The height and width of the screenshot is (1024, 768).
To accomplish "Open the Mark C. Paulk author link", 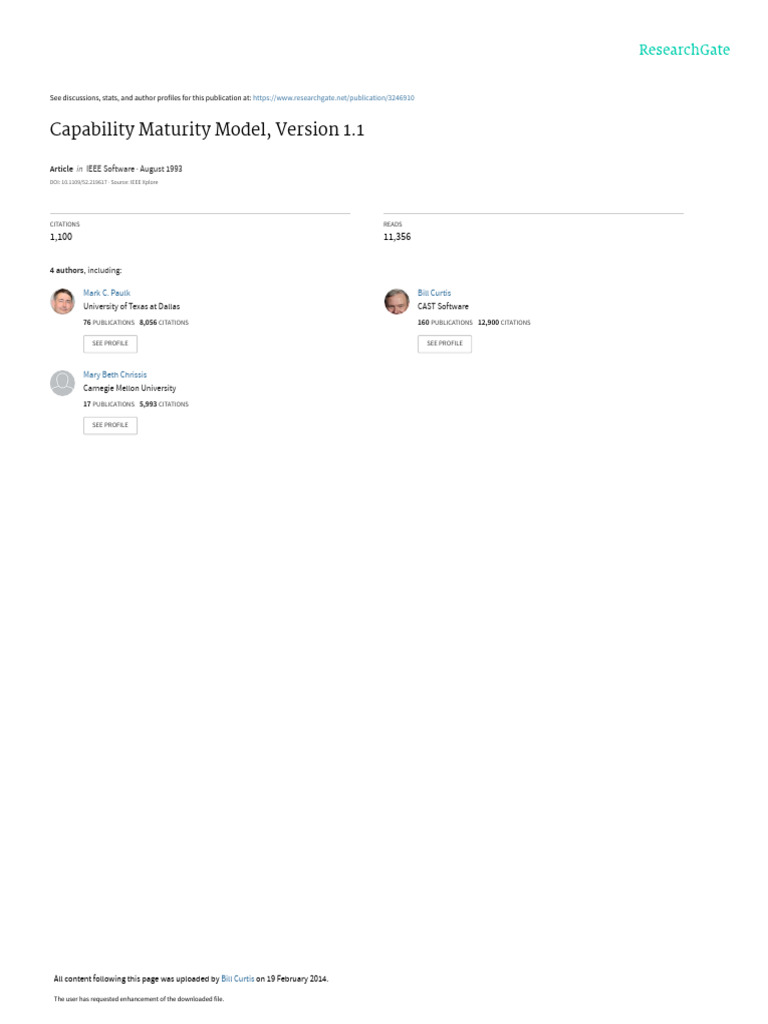I will click(106, 293).
